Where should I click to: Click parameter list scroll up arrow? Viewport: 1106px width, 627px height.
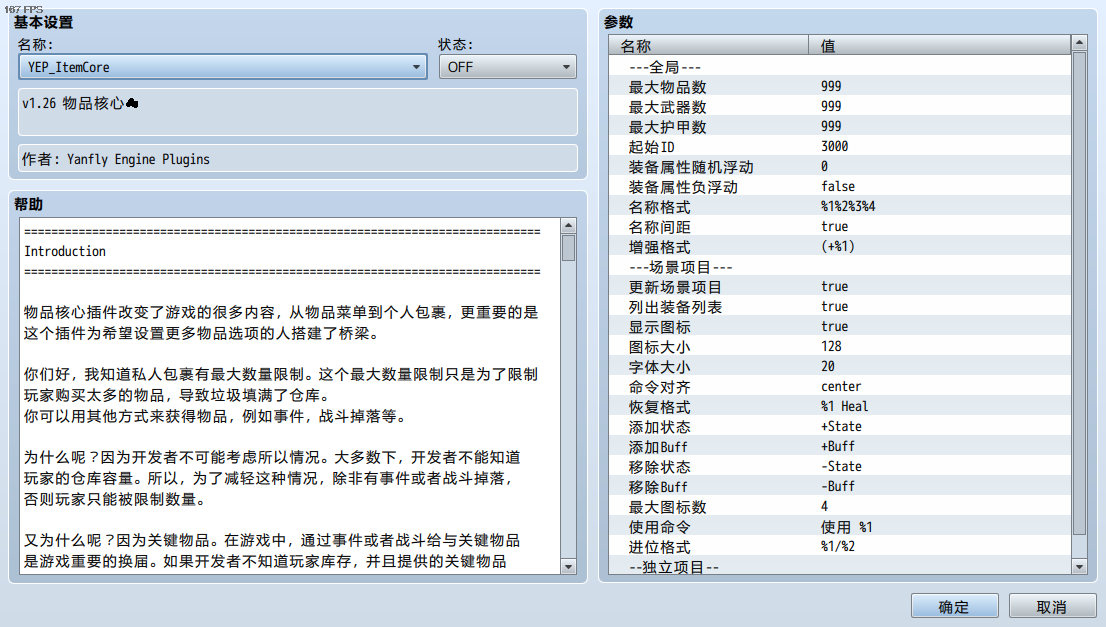[x=1079, y=43]
